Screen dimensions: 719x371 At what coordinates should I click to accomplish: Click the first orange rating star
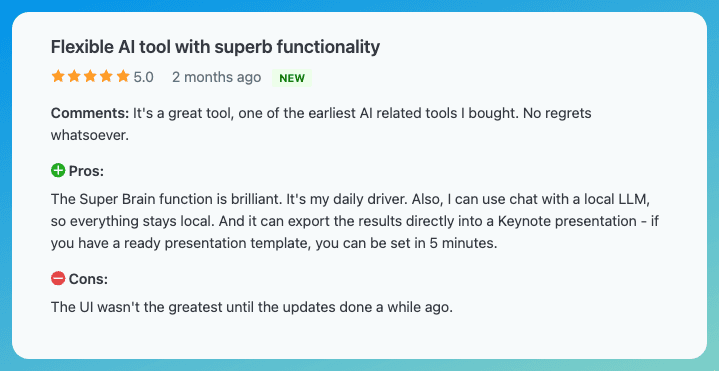[x=58, y=77]
